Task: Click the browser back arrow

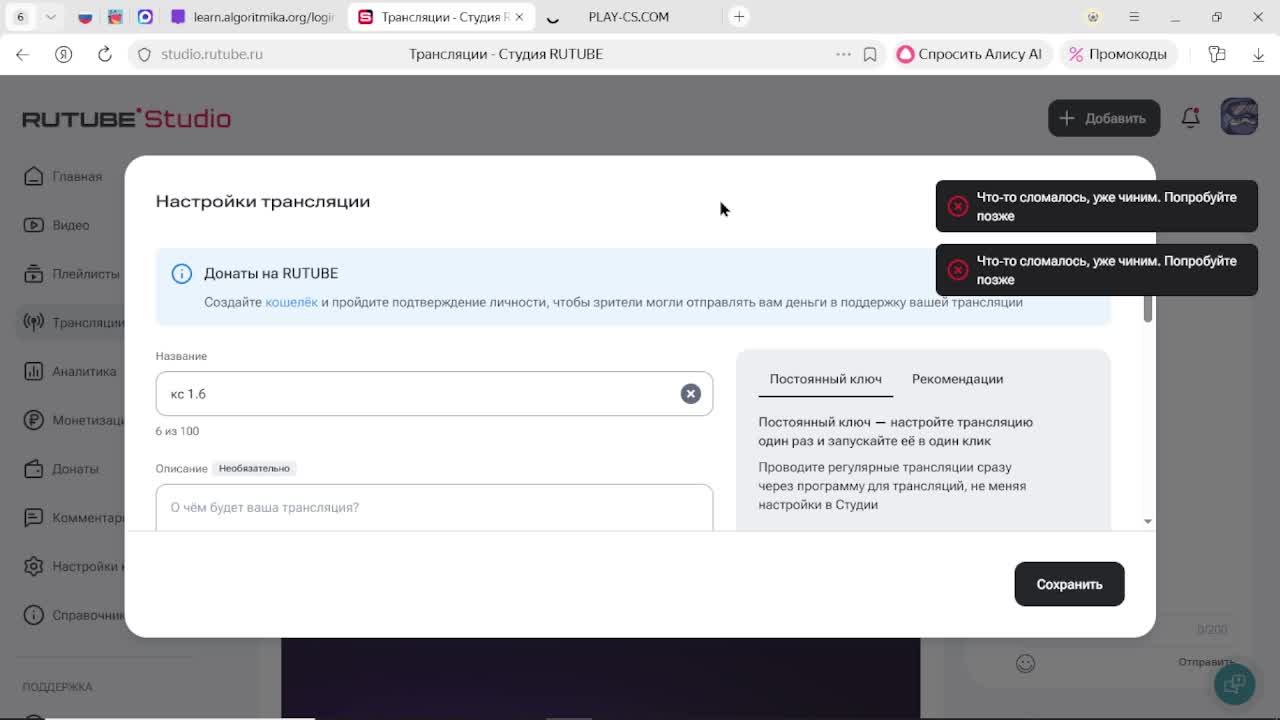Action: 23,54
